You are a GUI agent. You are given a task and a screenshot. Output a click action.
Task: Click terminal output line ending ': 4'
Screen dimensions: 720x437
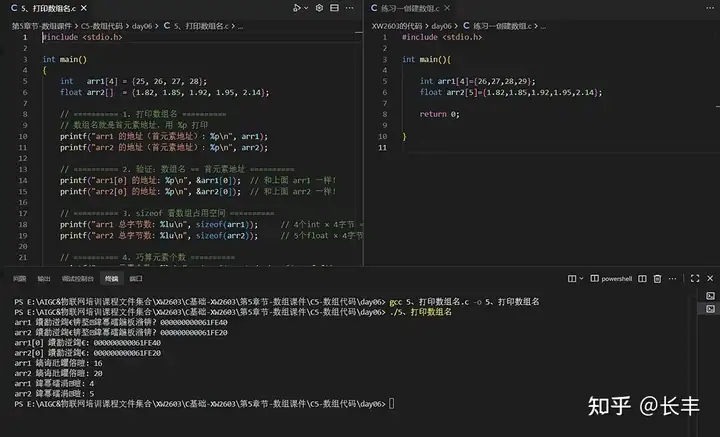54,383
